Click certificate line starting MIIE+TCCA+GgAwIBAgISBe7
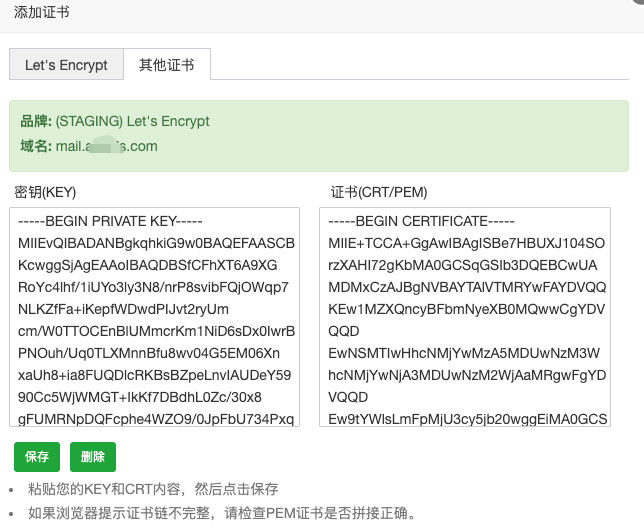The height and width of the screenshot is (529, 644). point(467,243)
